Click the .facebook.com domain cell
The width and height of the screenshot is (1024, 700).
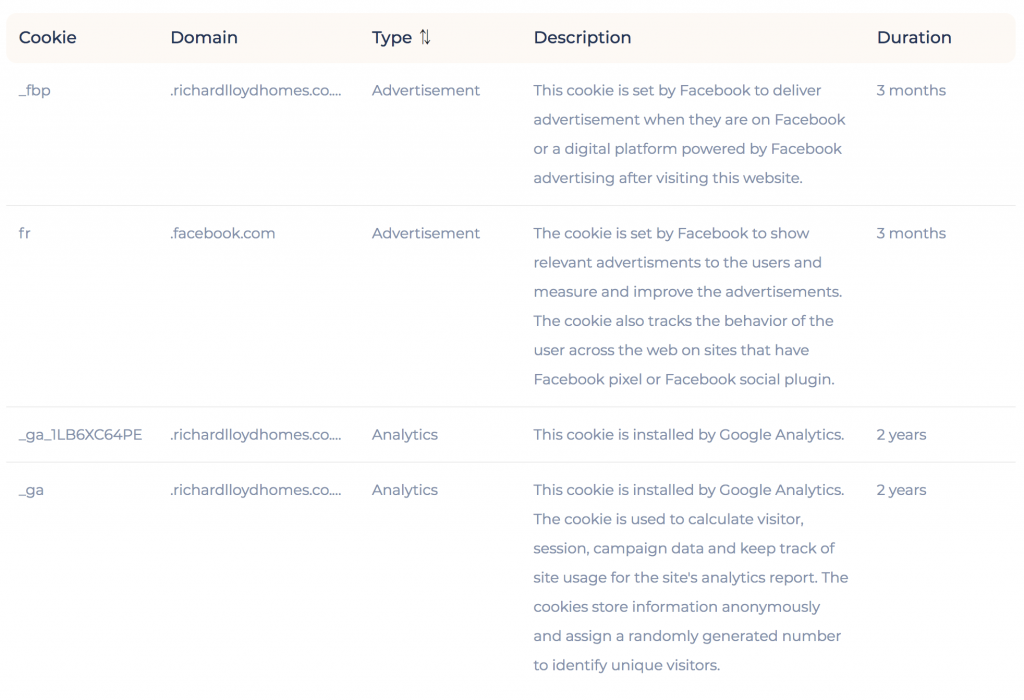point(223,233)
